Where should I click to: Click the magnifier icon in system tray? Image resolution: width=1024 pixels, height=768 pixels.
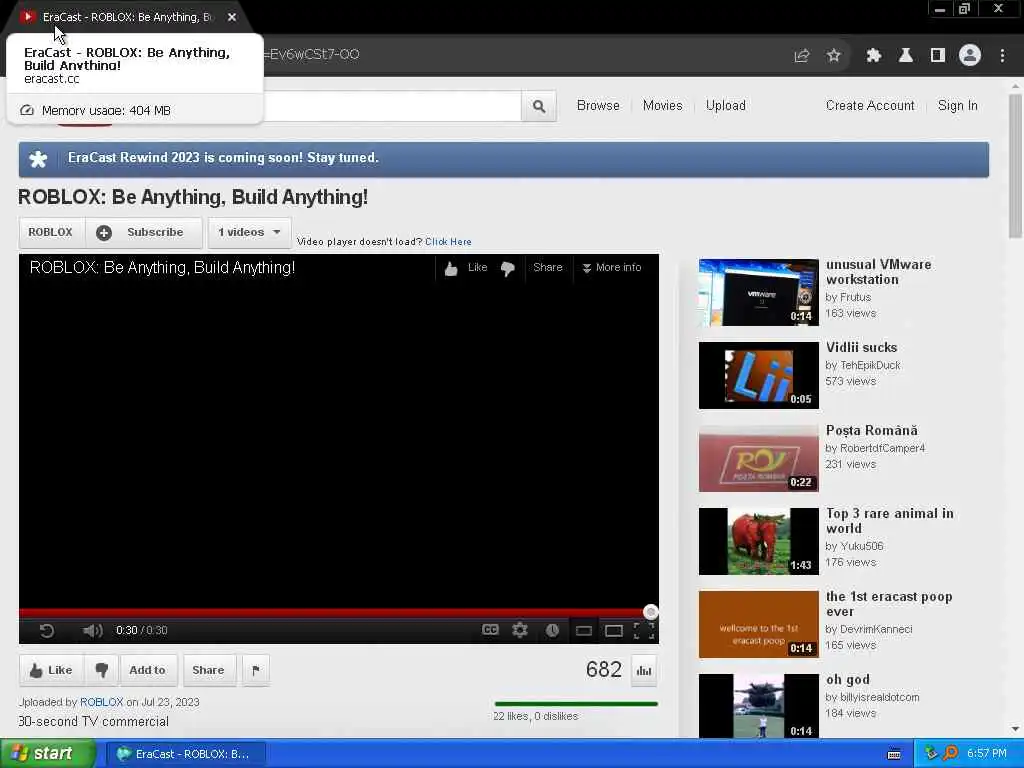coord(950,754)
